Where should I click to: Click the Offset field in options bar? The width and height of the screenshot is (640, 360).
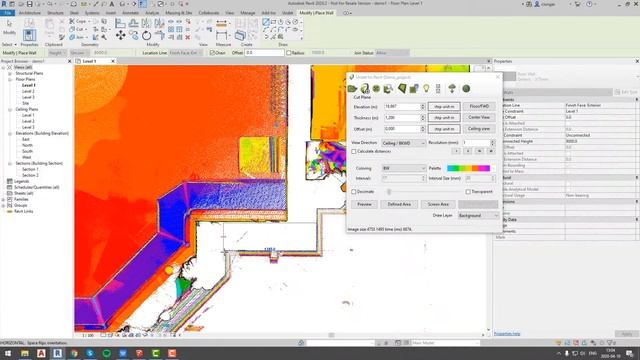click(x=264, y=53)
